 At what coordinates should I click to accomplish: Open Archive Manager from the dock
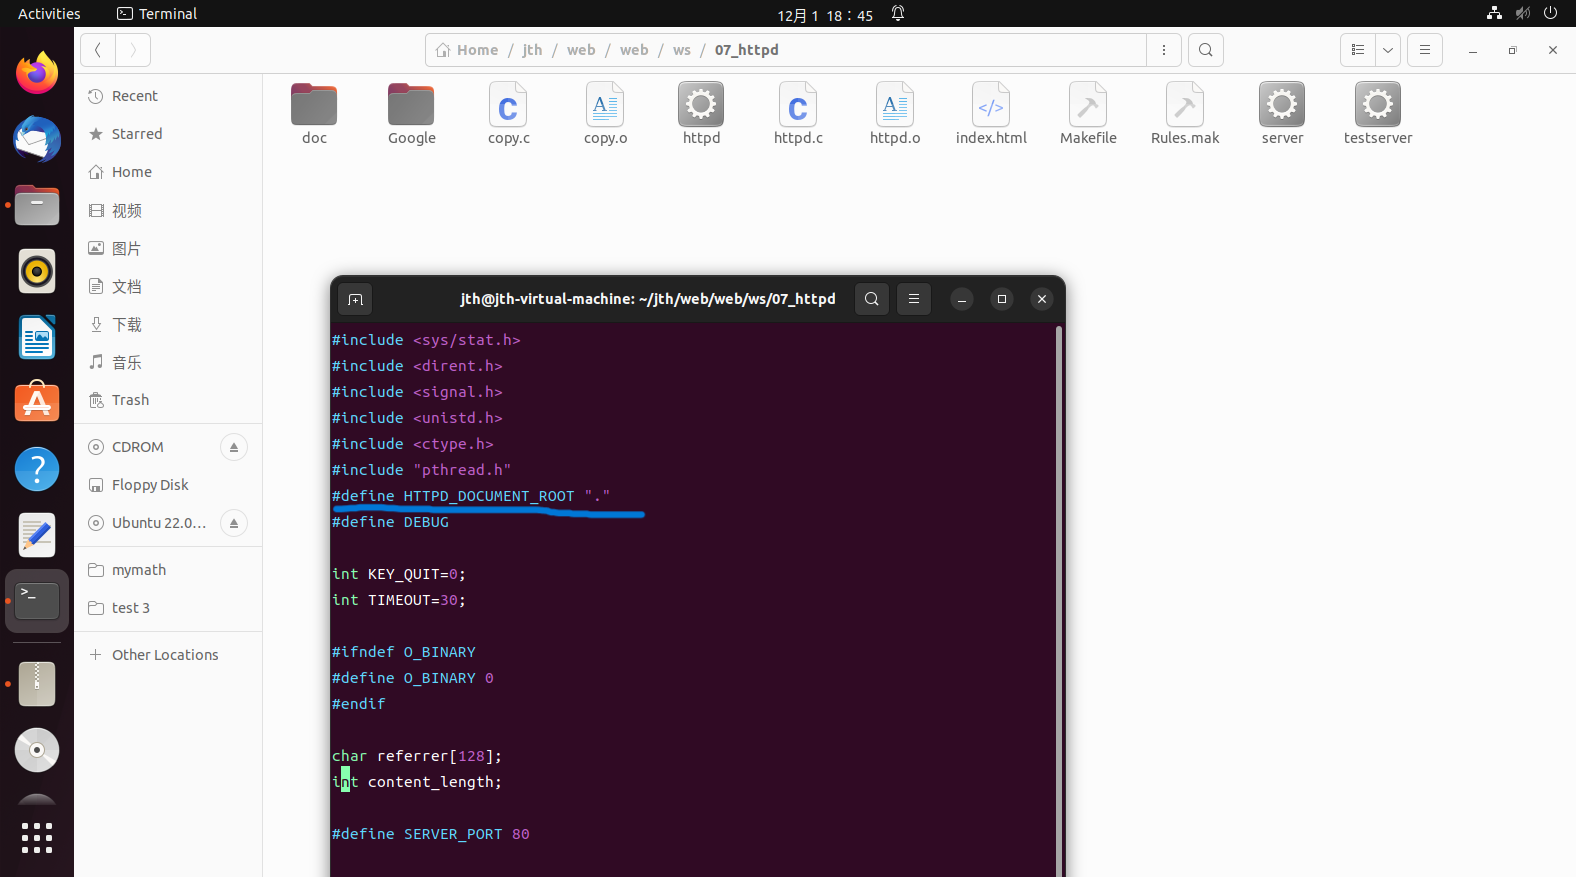(x=37, y=684)
